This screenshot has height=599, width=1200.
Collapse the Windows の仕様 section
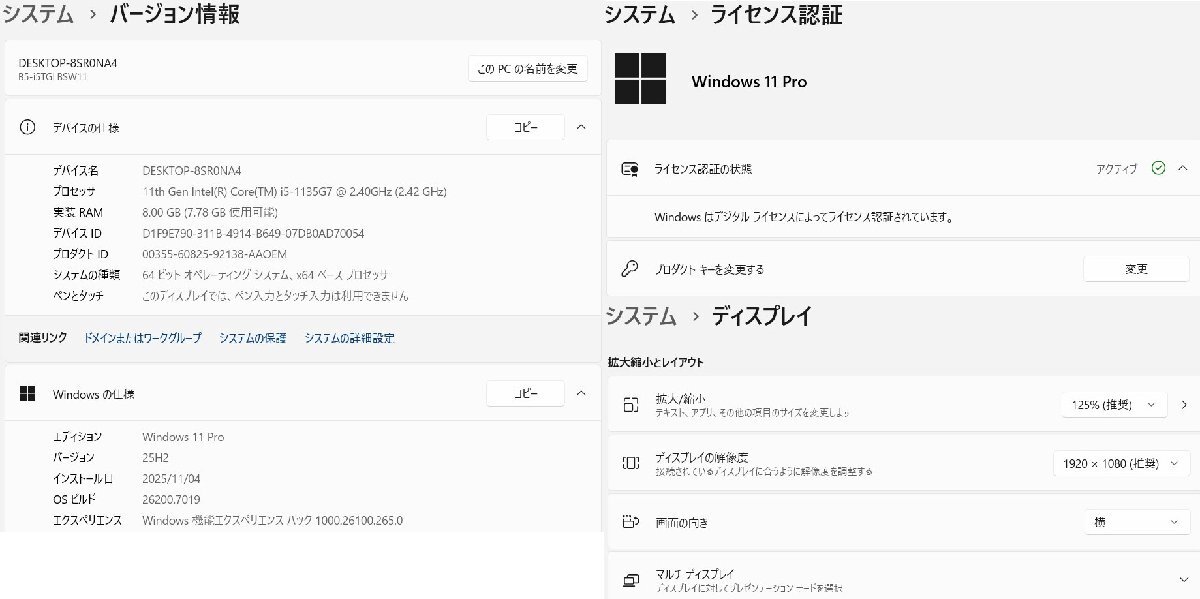580,393
